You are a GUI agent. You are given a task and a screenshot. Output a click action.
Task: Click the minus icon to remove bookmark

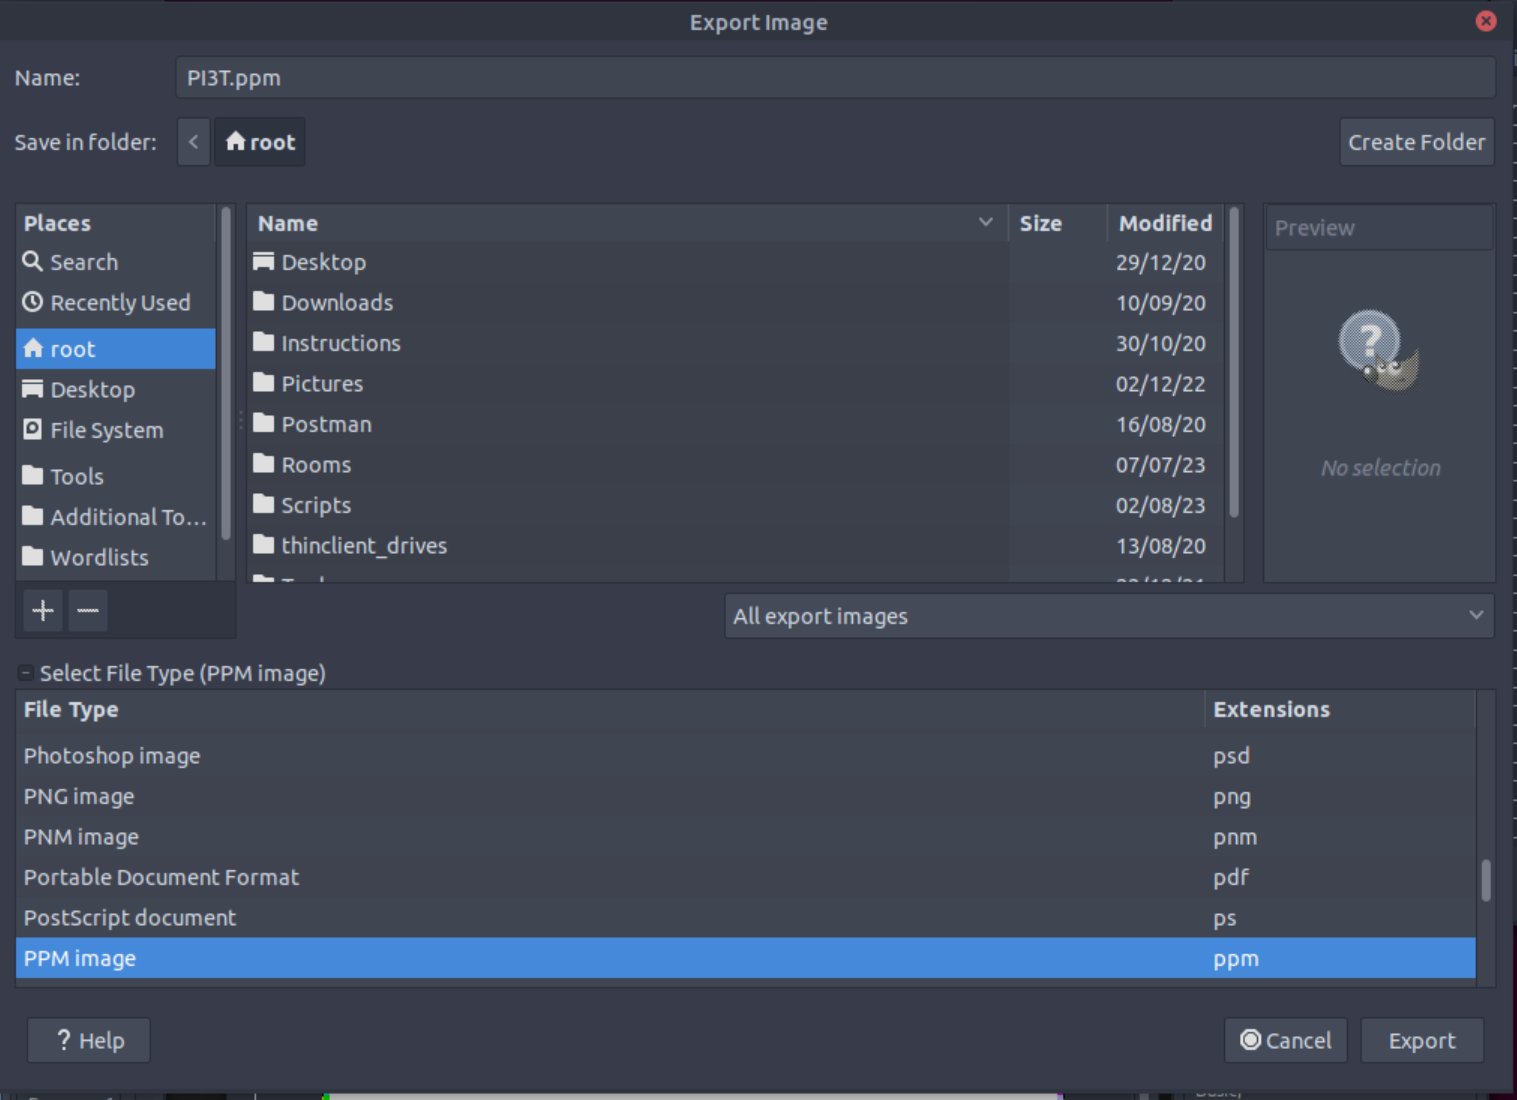(x=88, y=611)
